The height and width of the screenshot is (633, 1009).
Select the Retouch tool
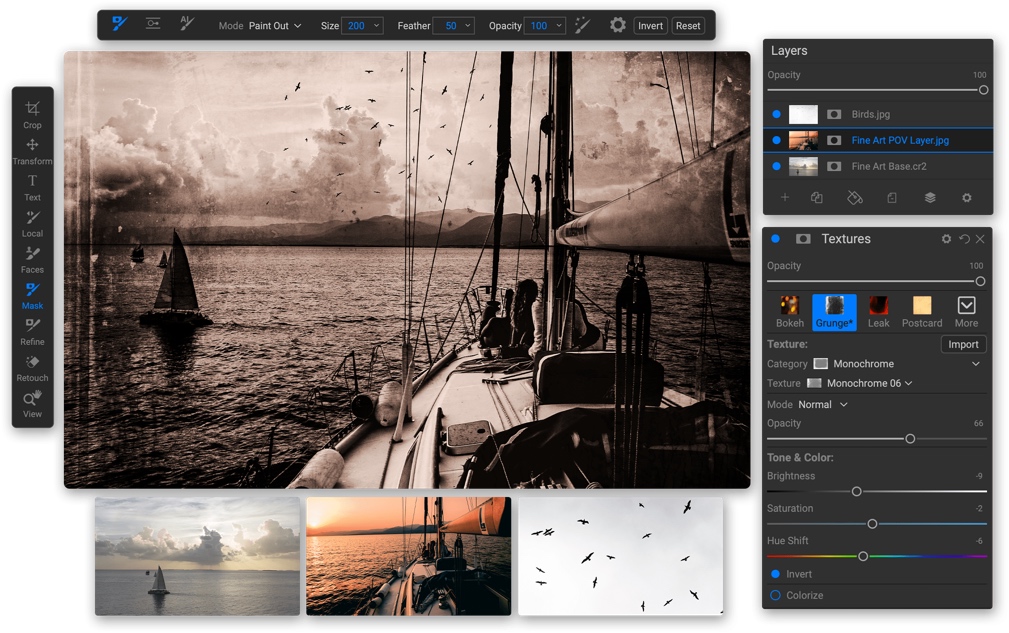[x=32, y=368]
